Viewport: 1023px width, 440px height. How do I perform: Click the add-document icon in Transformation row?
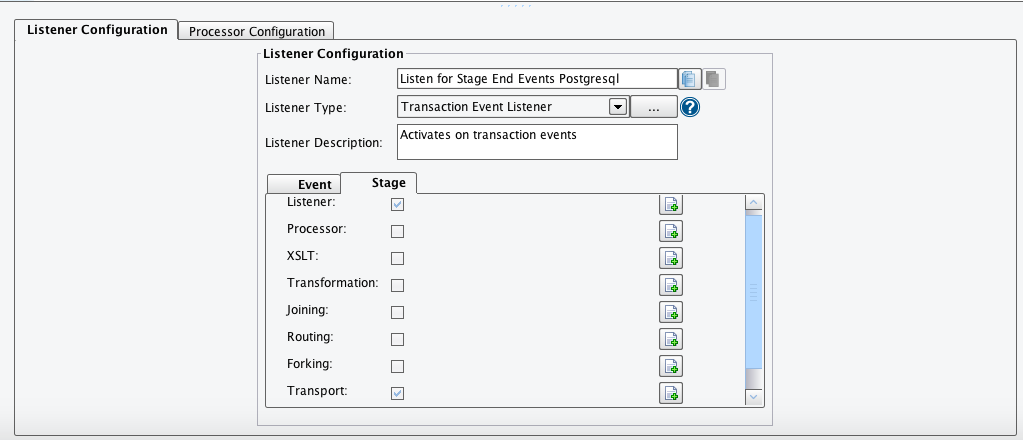[671, 285]
